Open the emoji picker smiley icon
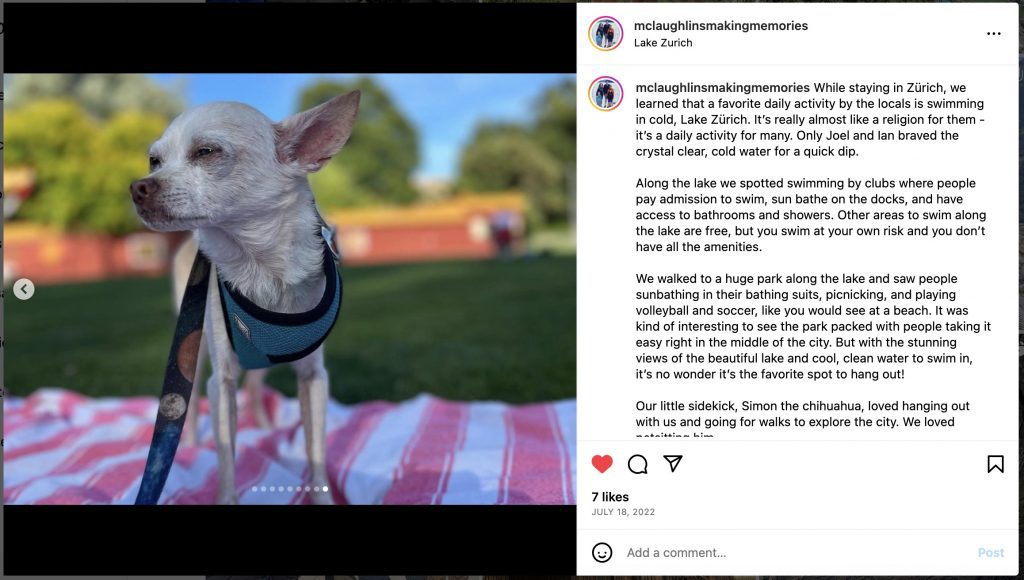The image size is (1024, 580). [601, 553]
